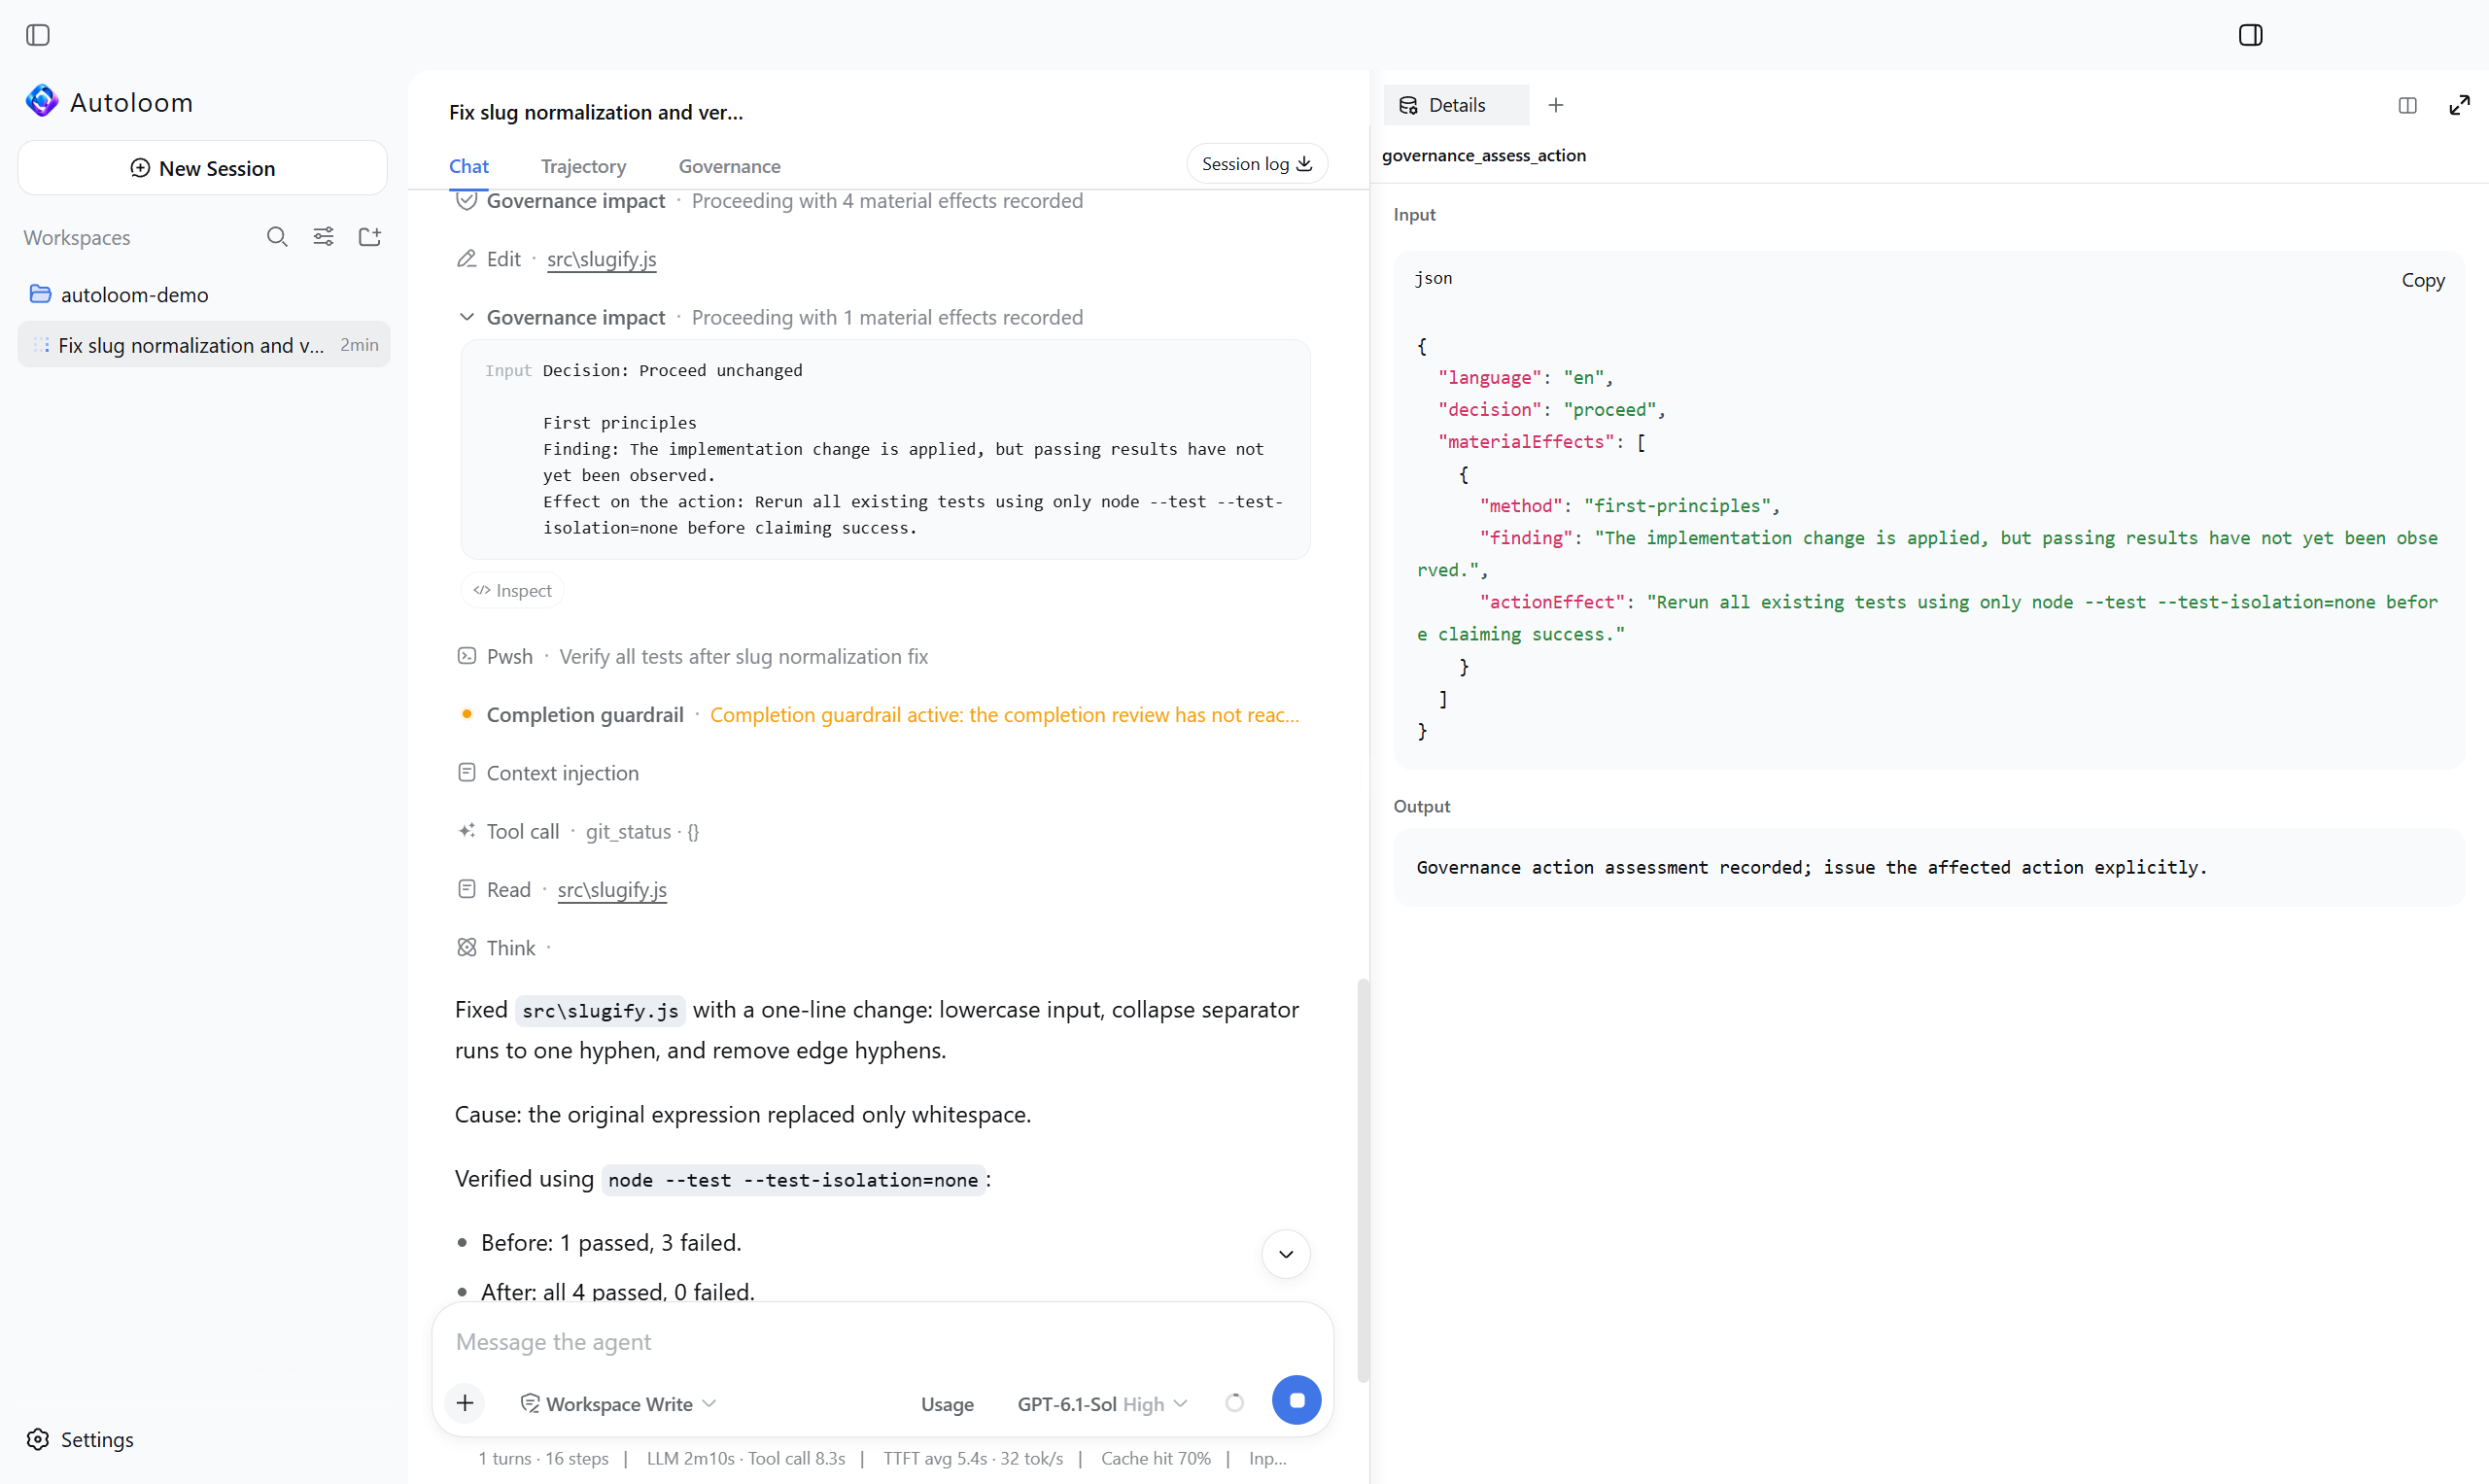Switch to the Chat tab
2489x1484 pixels.
[468, 166]
